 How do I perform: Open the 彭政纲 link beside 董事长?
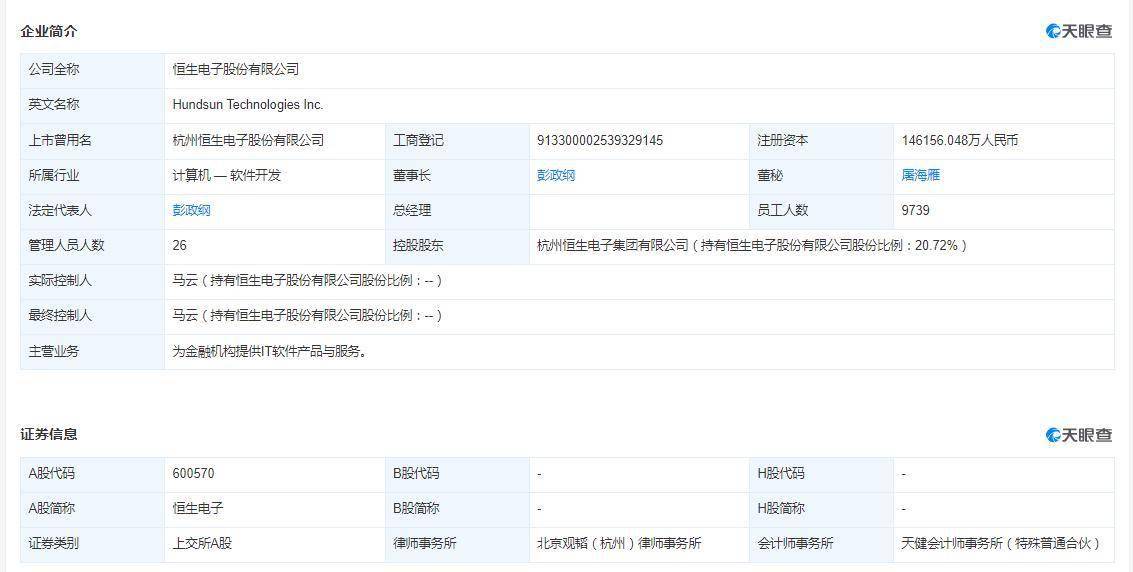pos(556,176)
